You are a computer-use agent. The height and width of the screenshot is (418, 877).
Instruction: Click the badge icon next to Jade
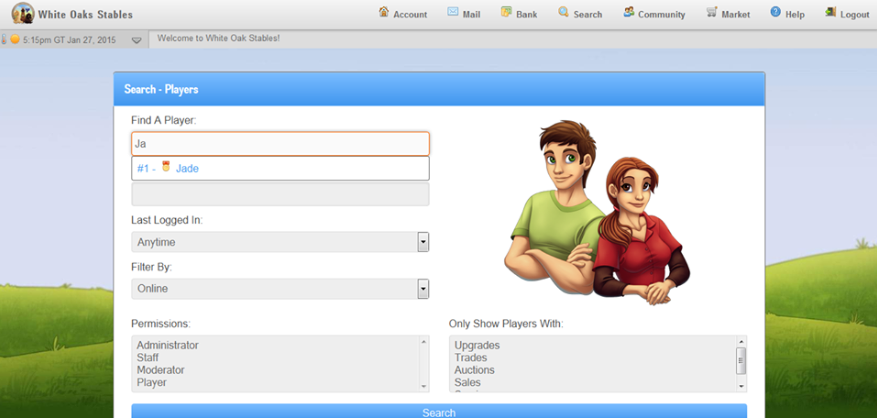point(166,167)
